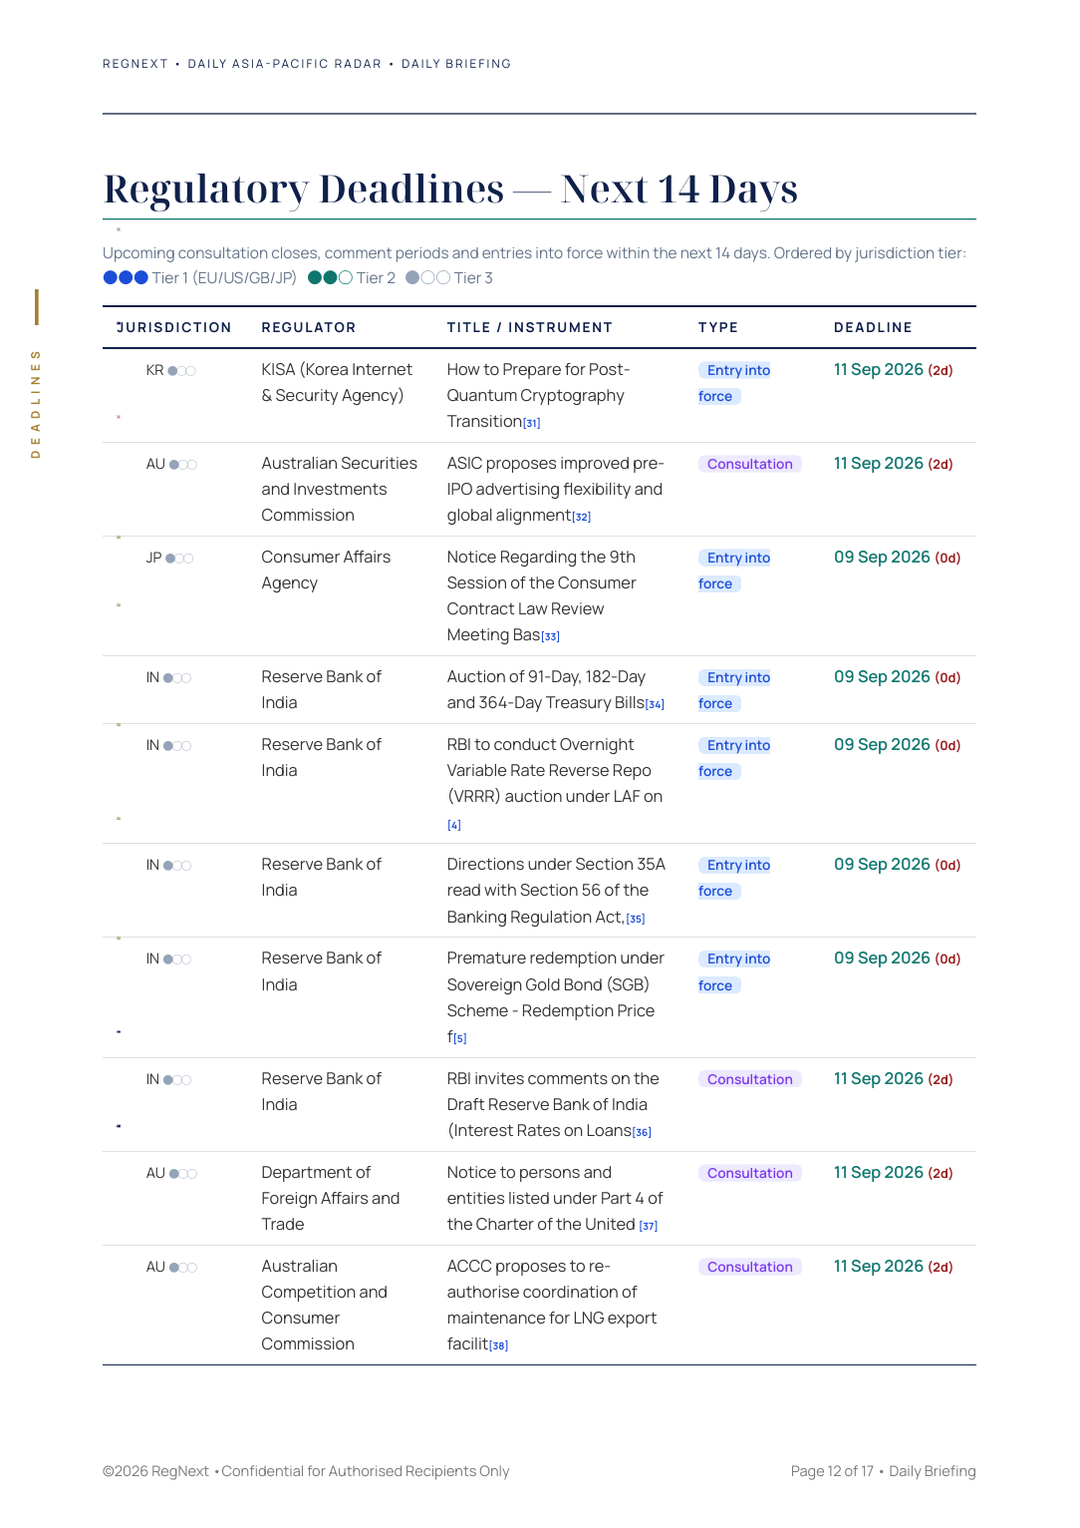Open footnote reference [33]
Image resolution: width=1080 pixels, height=1528 pixels.
click(550, 637)
